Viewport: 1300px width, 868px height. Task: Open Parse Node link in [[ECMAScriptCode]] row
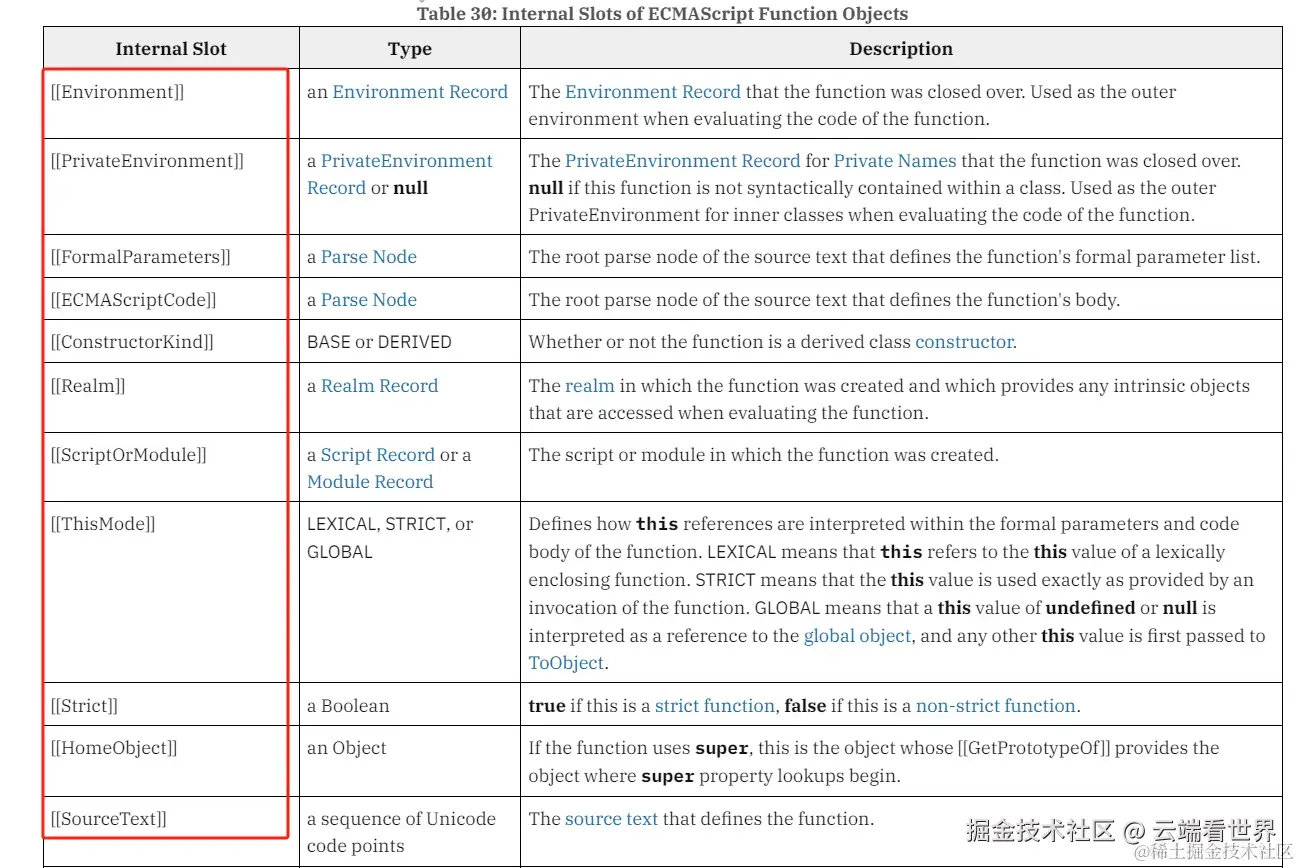click(369, 300)
